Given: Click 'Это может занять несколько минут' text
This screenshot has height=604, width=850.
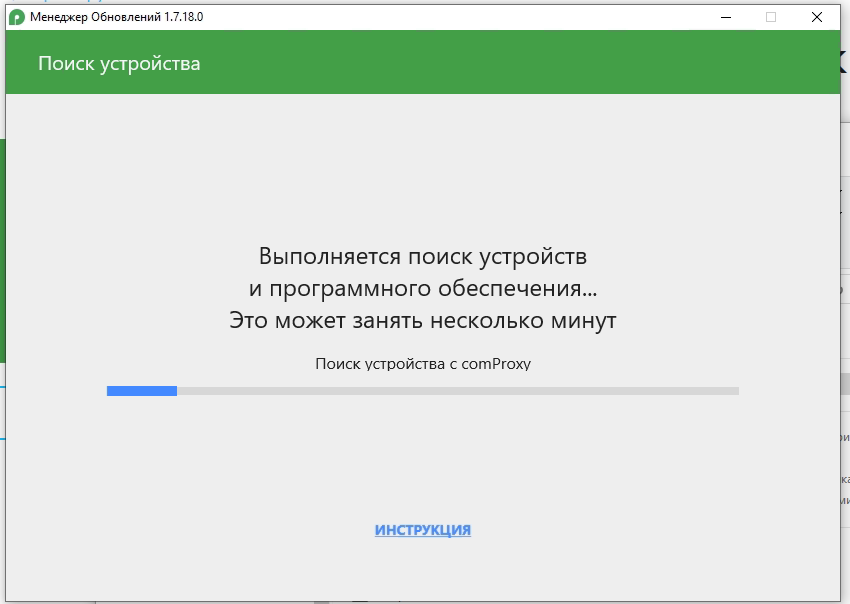Looking at the screenshot, I should [422, 321].
